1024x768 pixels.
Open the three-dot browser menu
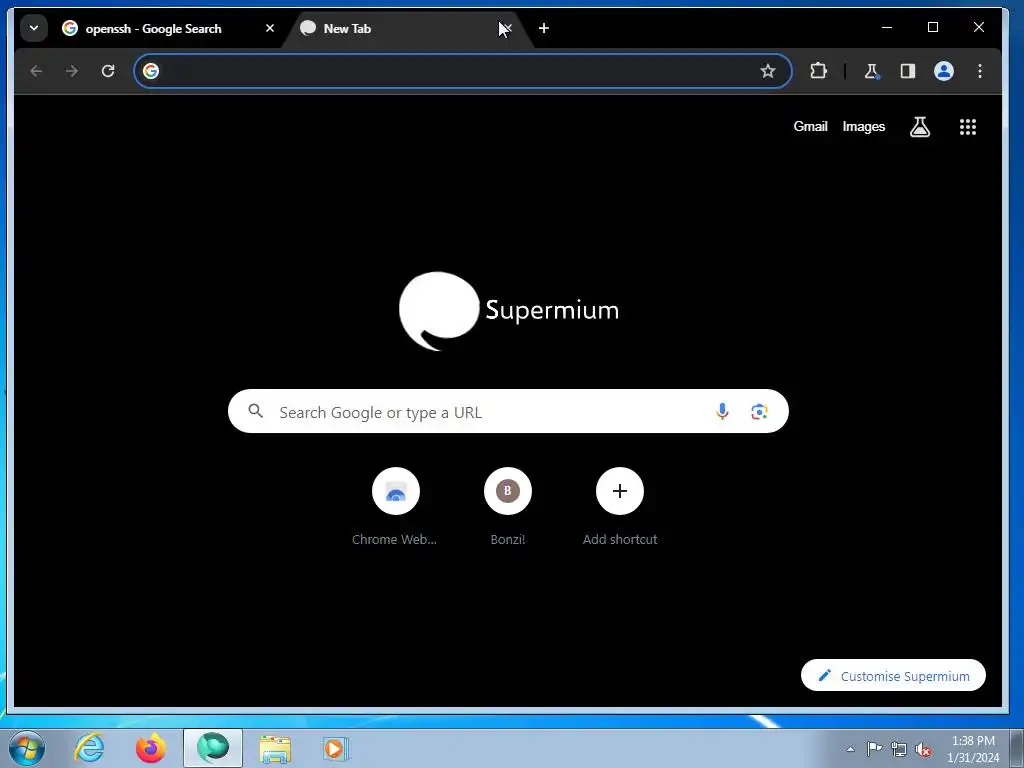tap(980, 71)
